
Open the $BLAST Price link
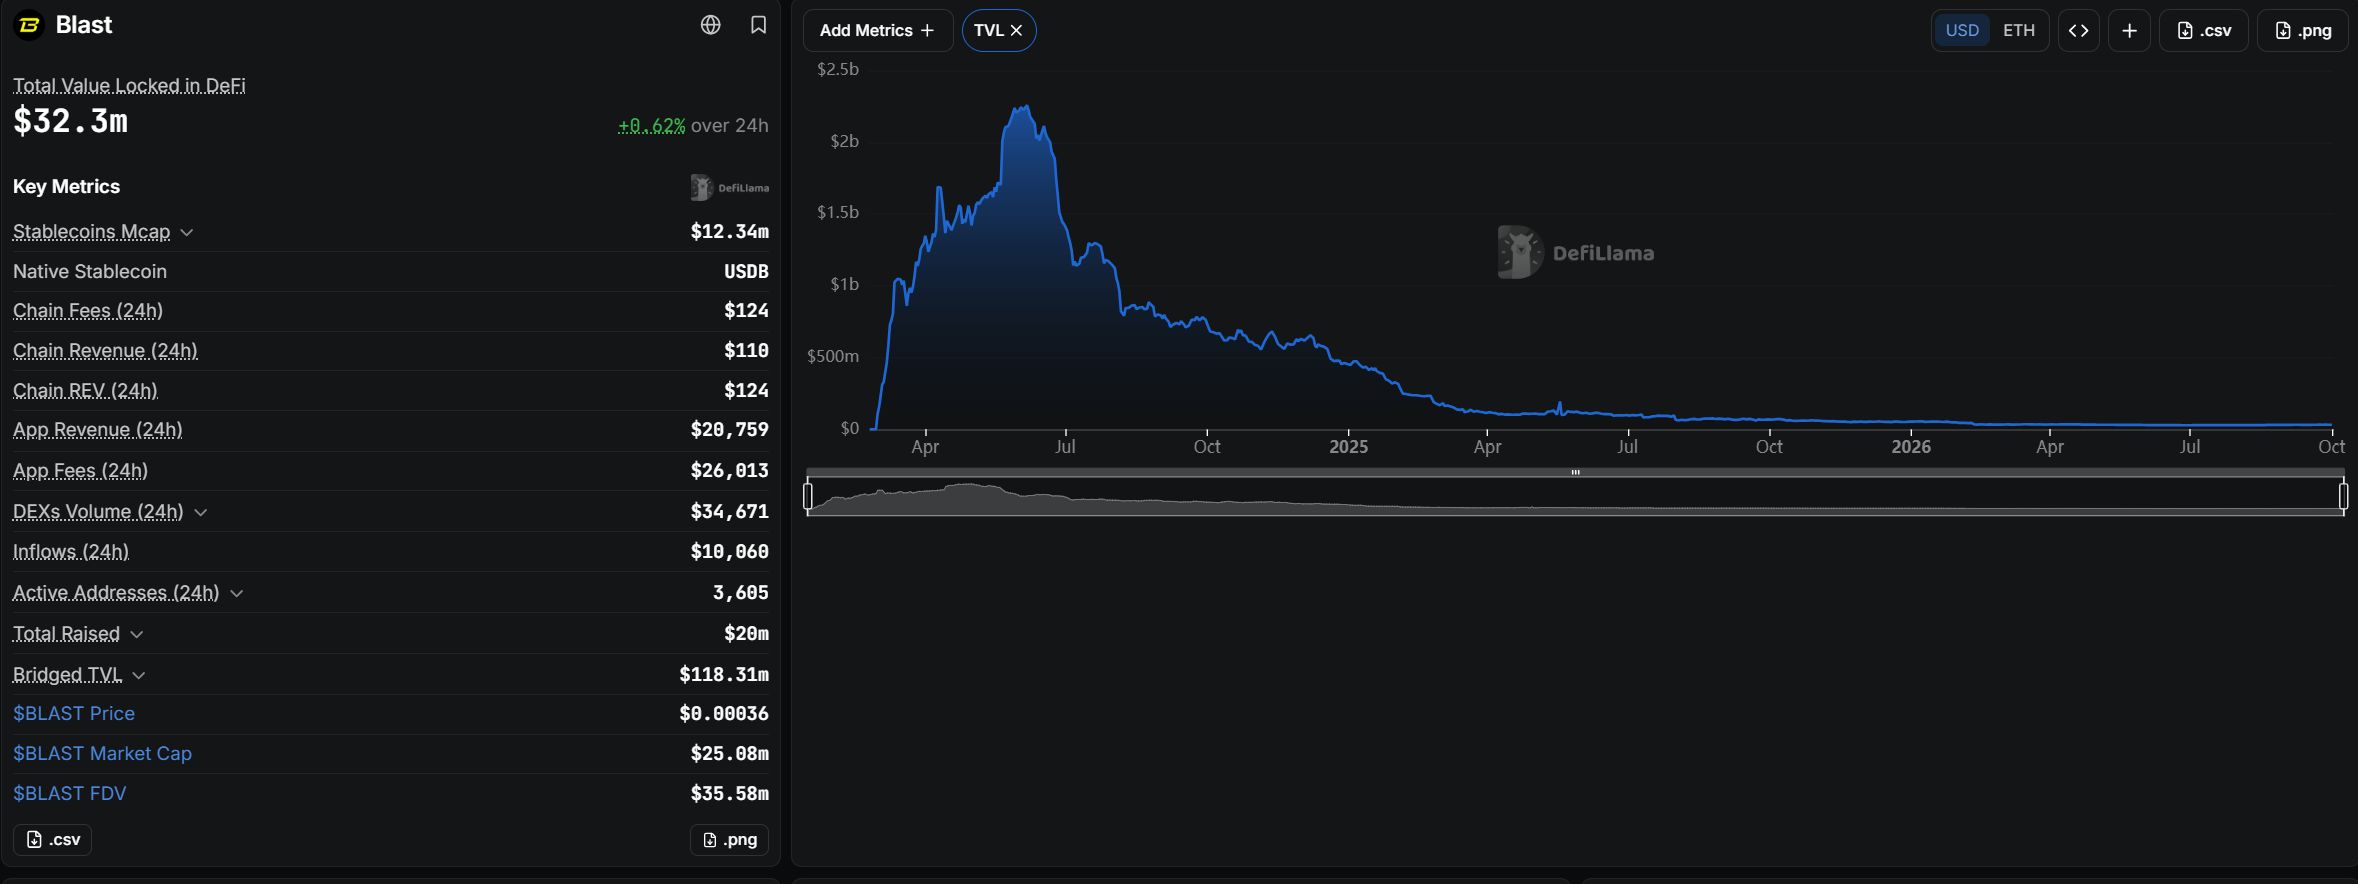(x=74, y=713)
